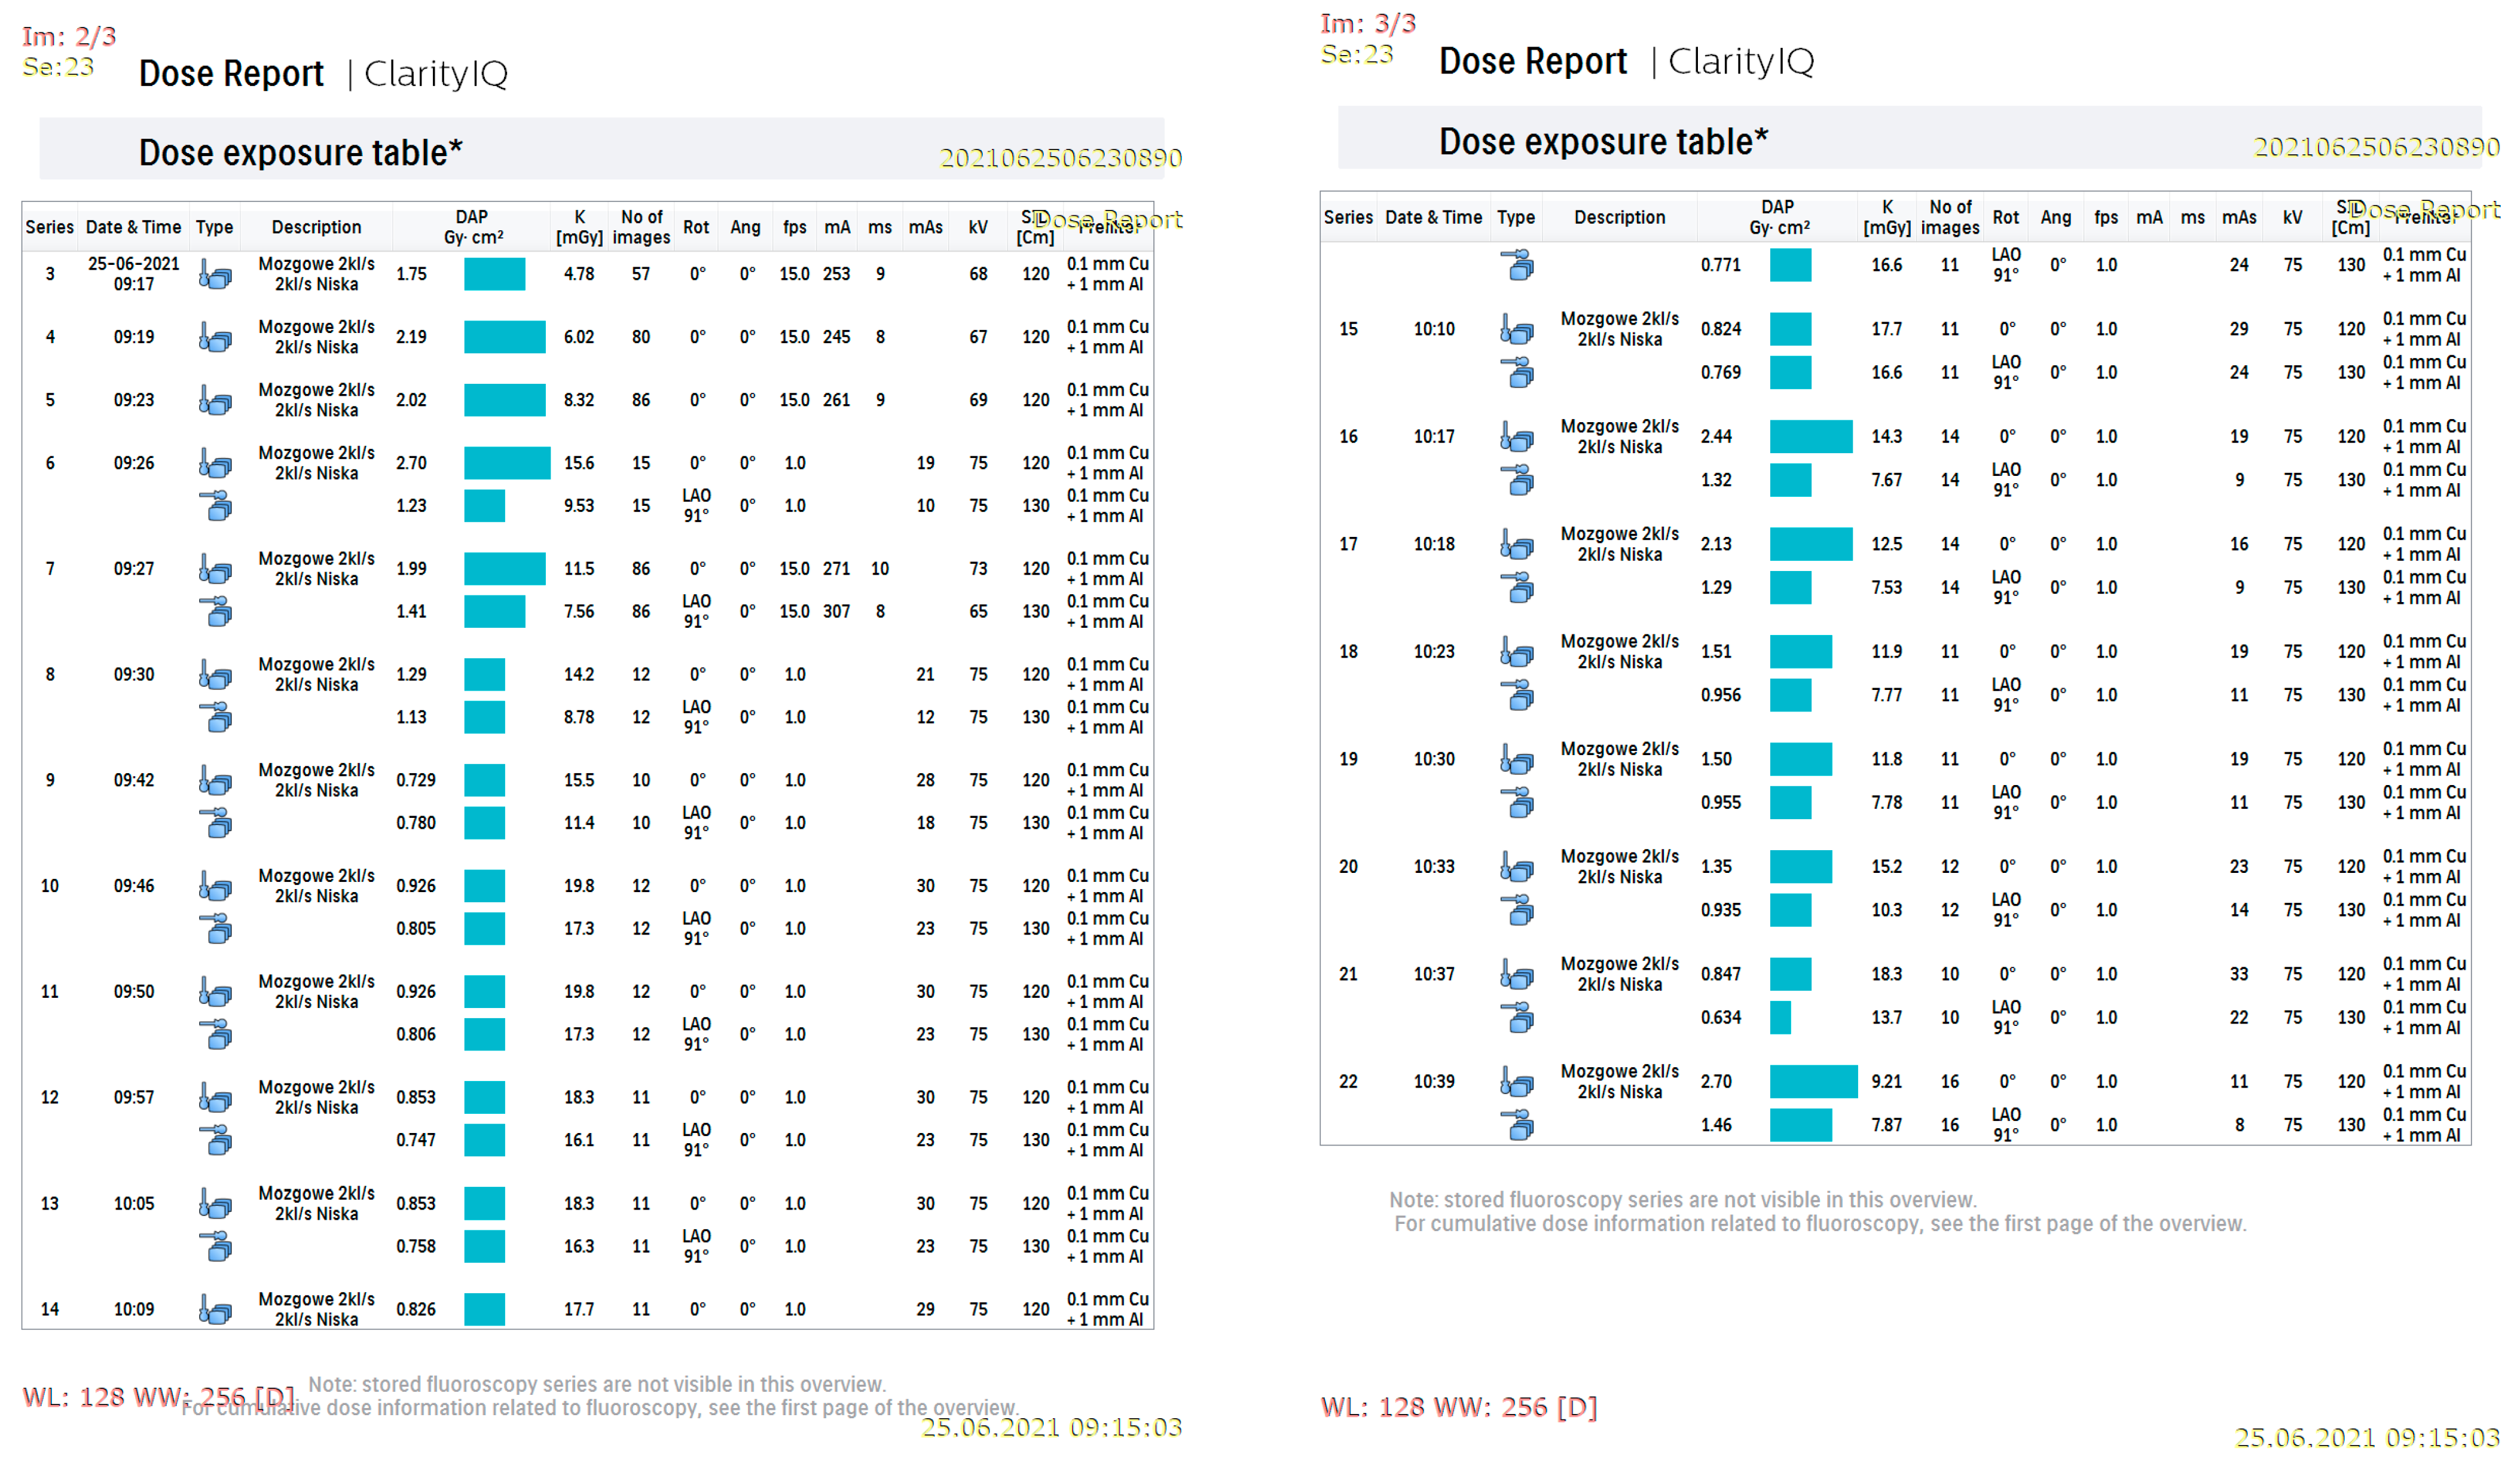Click the short cyan DAP bar beside 0.634

tap(1780, 1017)
